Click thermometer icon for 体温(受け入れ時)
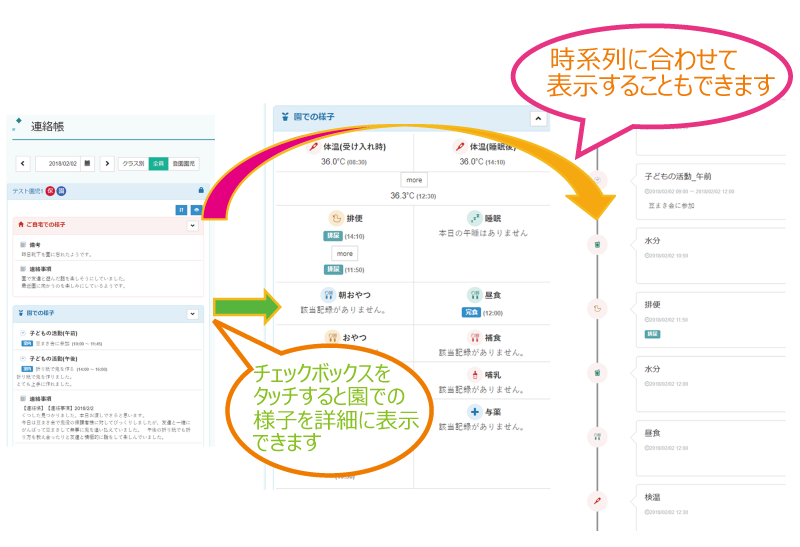The image size is (800, 547). pos(314,146)
